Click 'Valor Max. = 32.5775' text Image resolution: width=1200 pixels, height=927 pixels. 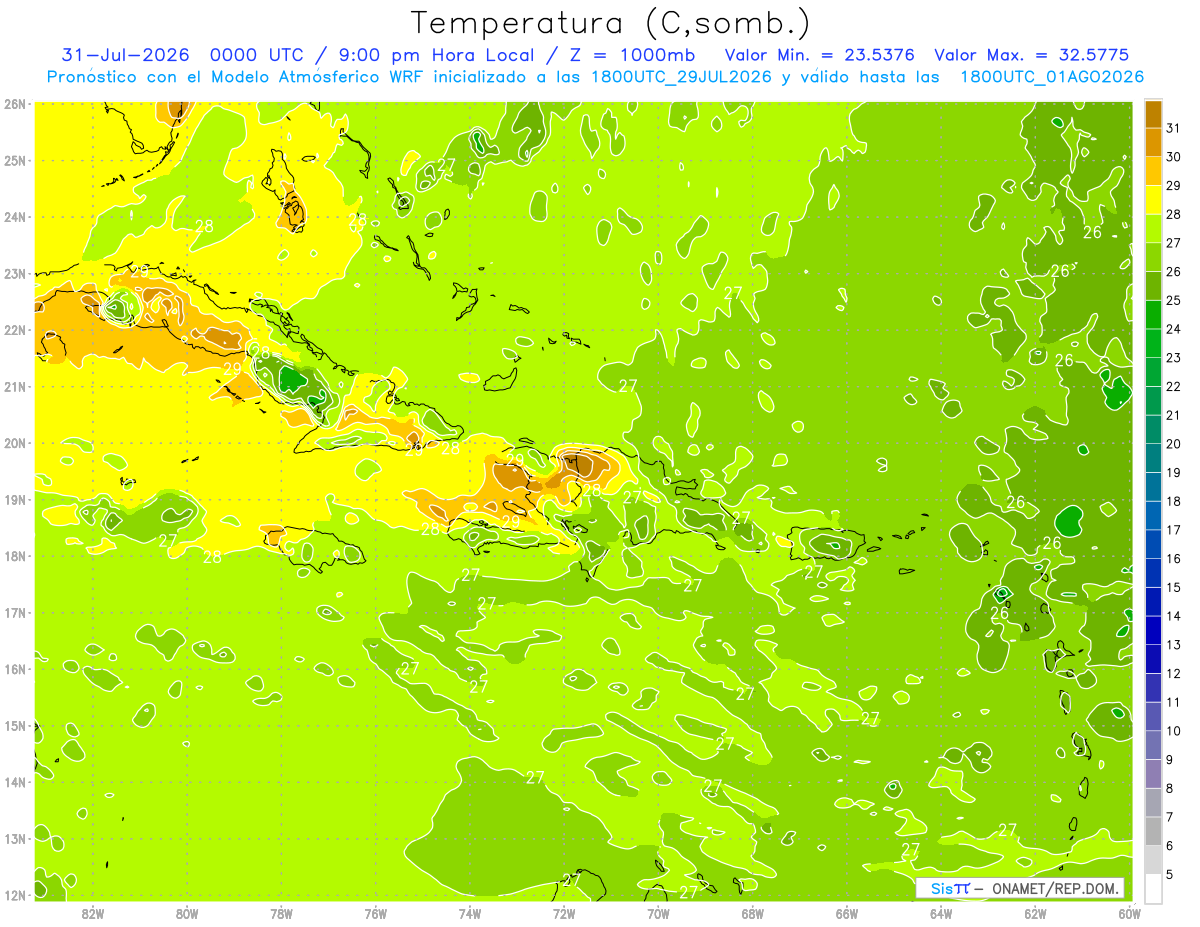coord(1032,54)
